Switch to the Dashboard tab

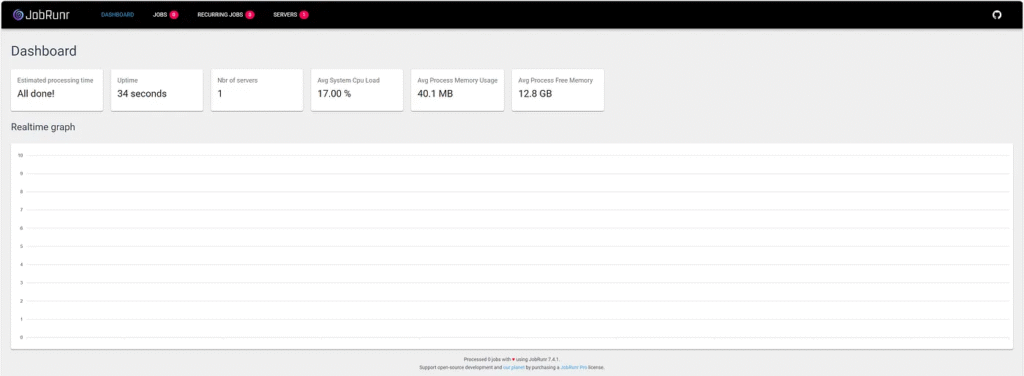tap(118, 14)
